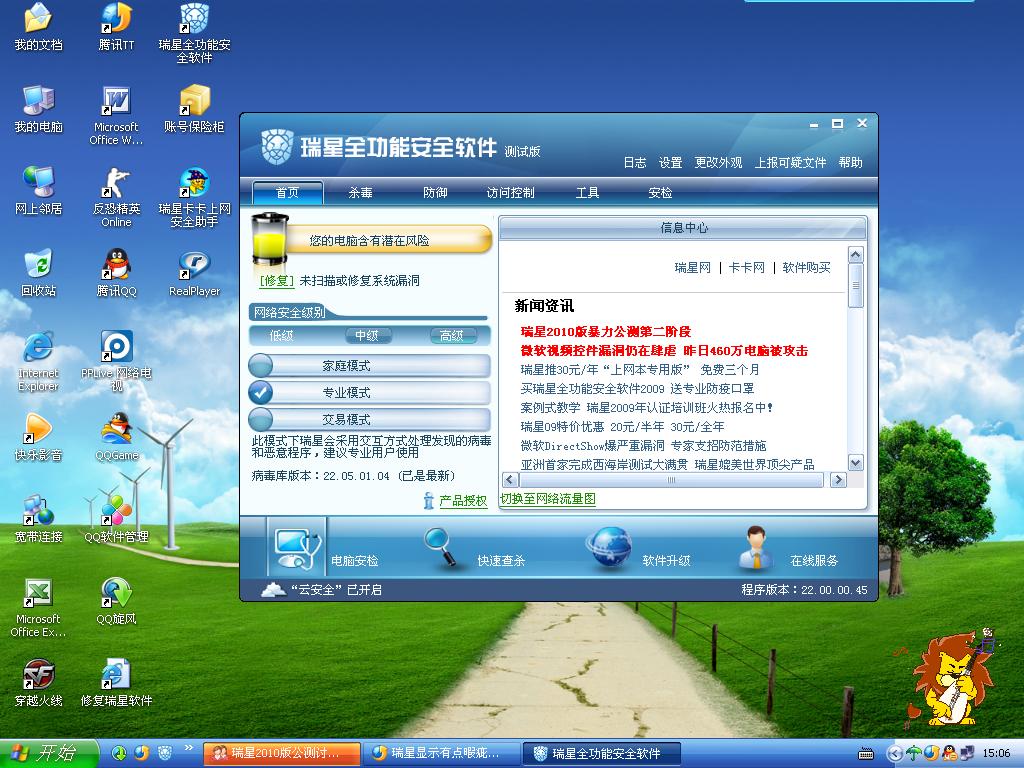The height and width of the screenshot is (768, 1024).
Task: Launch the 快乐影音 desktop icon
Action: coord(38,437)
